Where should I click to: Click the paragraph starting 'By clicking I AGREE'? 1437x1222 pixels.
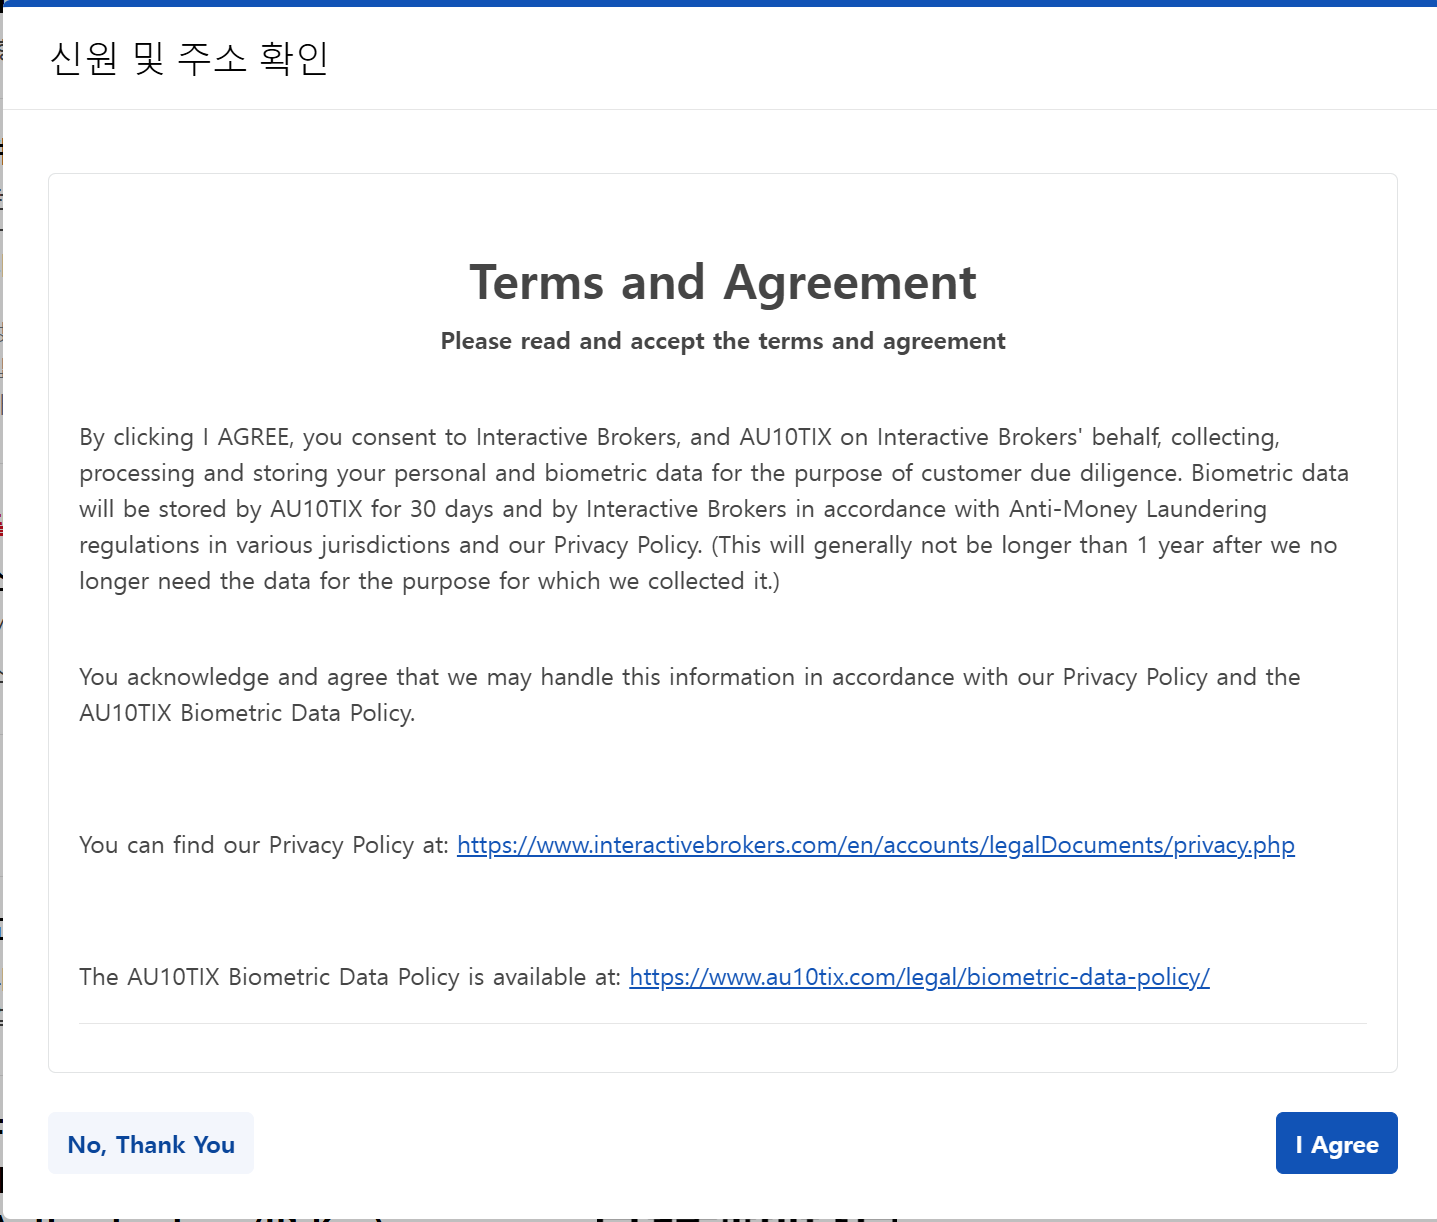point(714,509)
